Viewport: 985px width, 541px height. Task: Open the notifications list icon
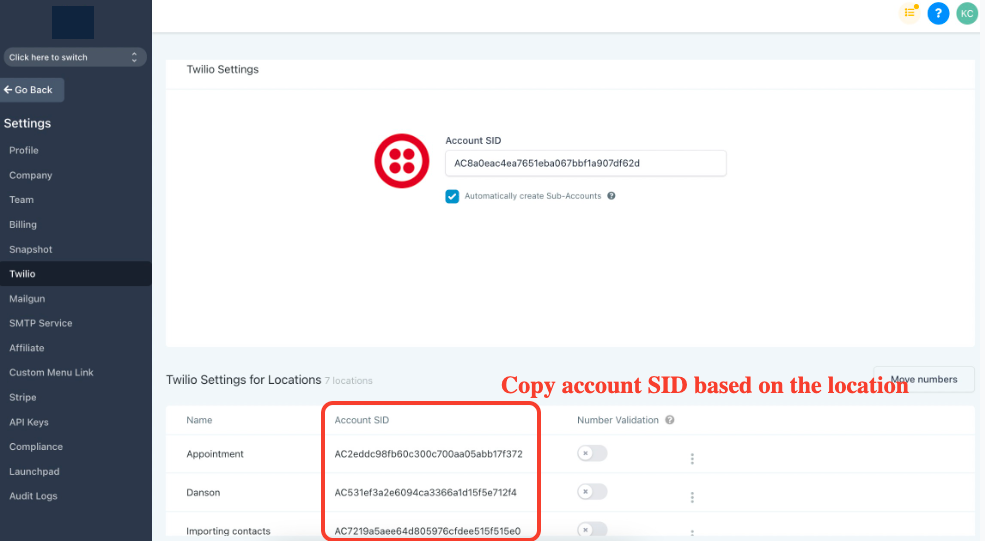(910, 13)
